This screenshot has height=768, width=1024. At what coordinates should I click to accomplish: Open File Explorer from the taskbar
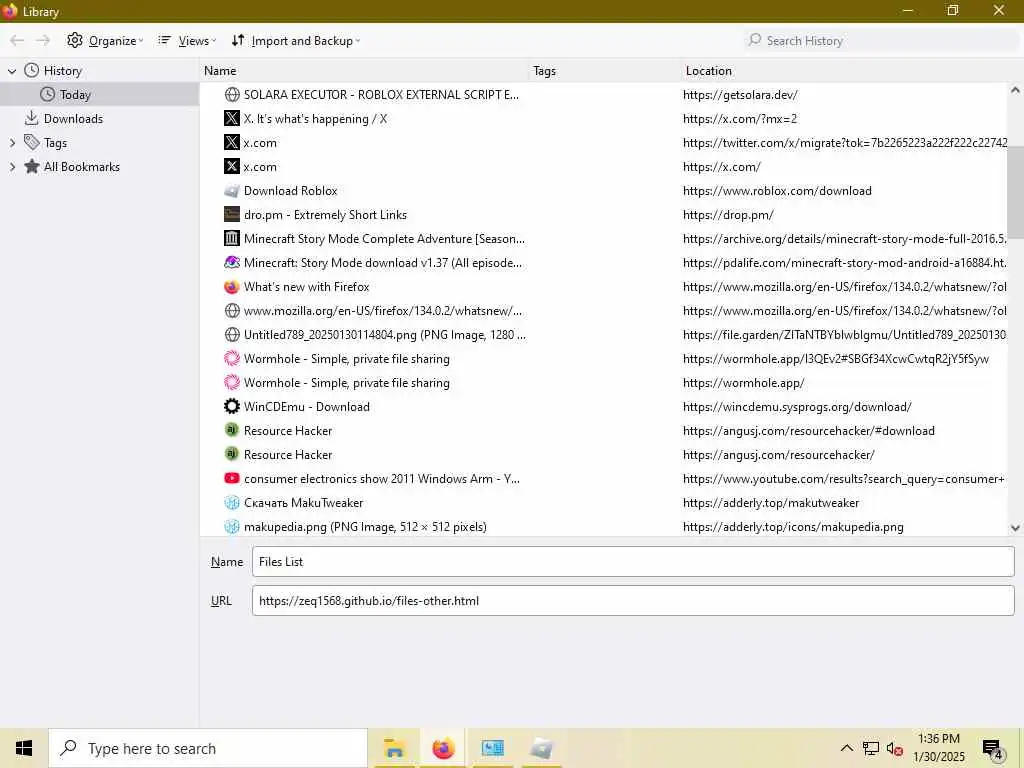394,748
